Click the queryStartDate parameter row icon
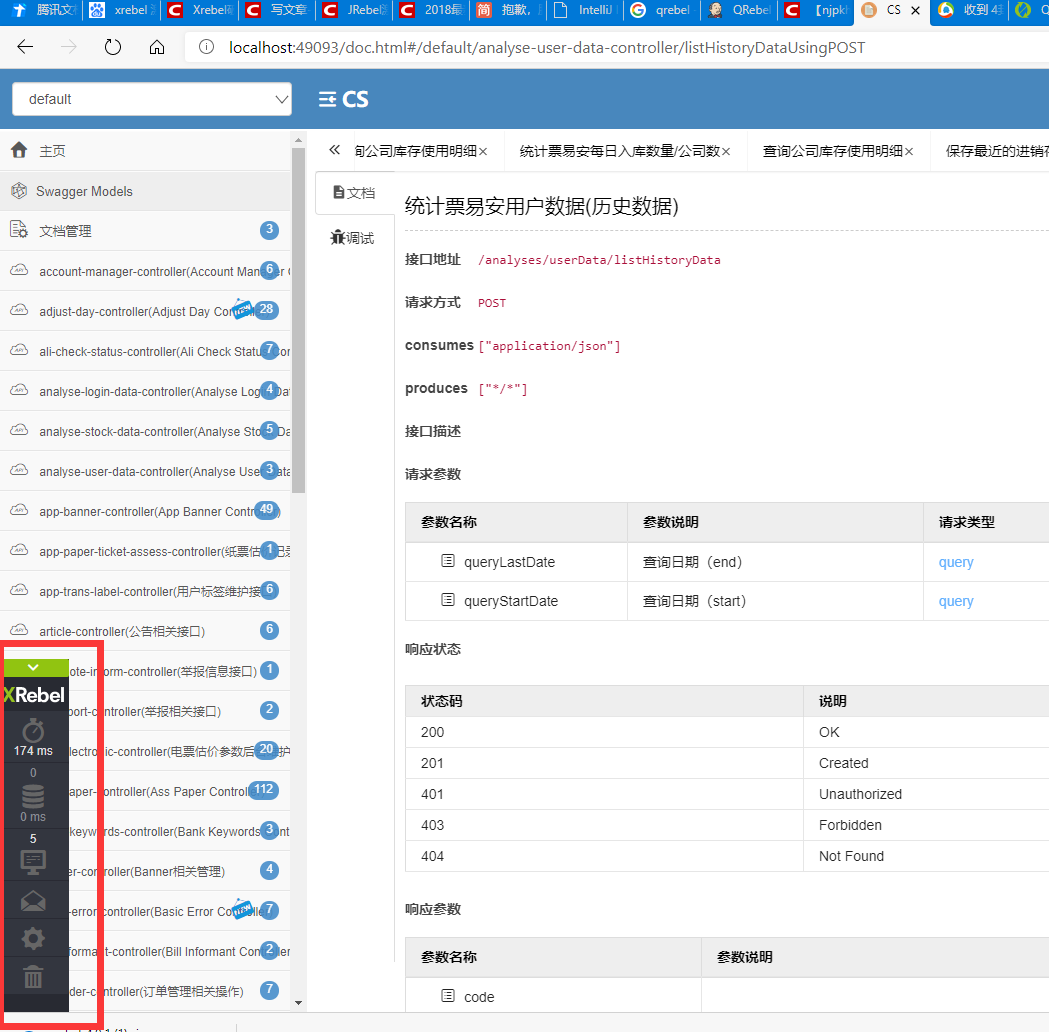 (x=448, y=599)
